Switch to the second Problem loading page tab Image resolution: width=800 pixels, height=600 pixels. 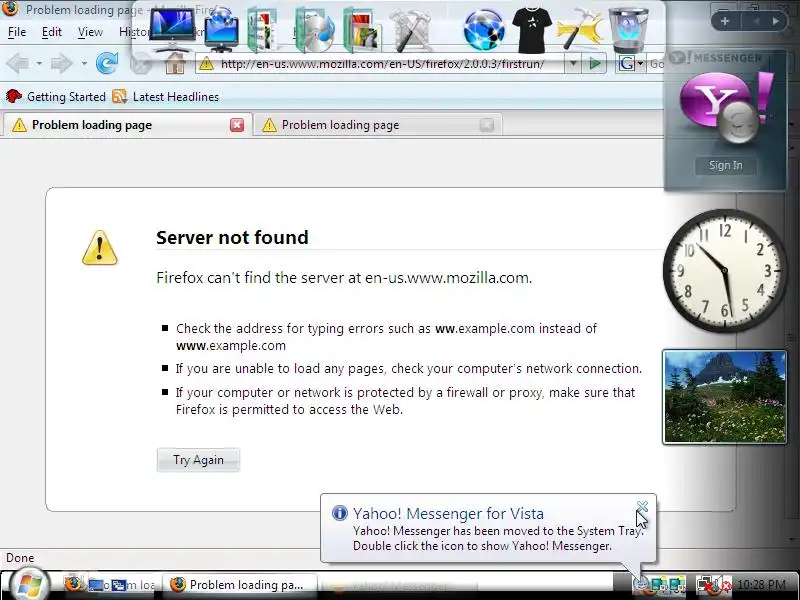pos(378,125)
